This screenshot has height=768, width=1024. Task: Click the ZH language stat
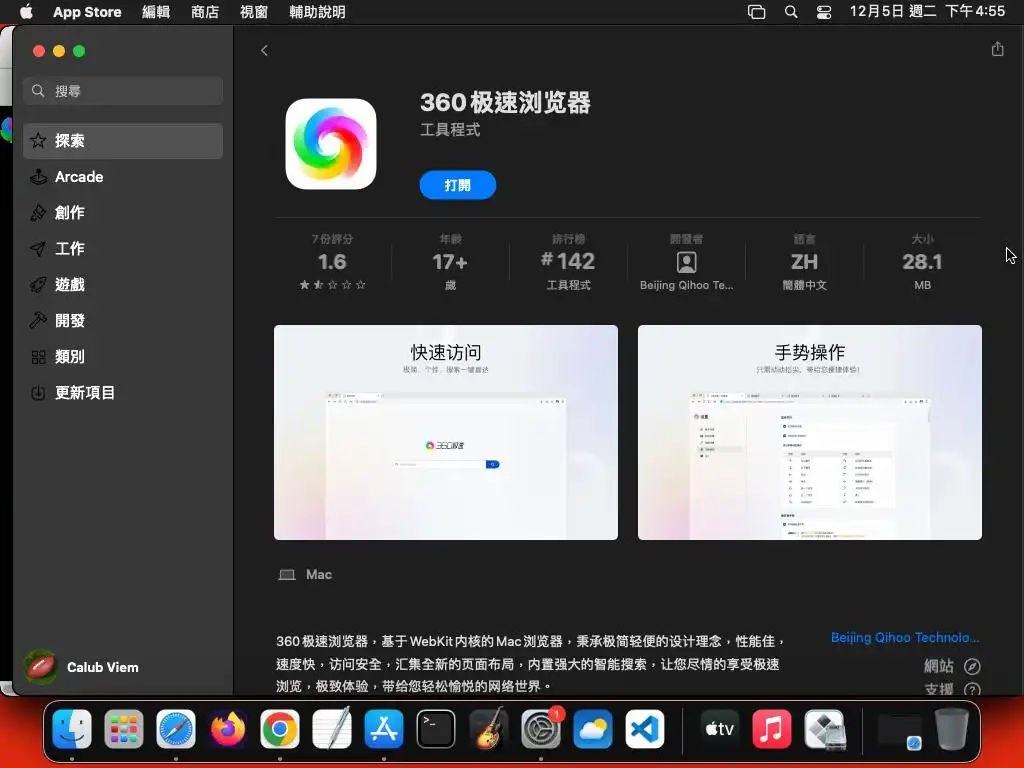tap(805, 262)
